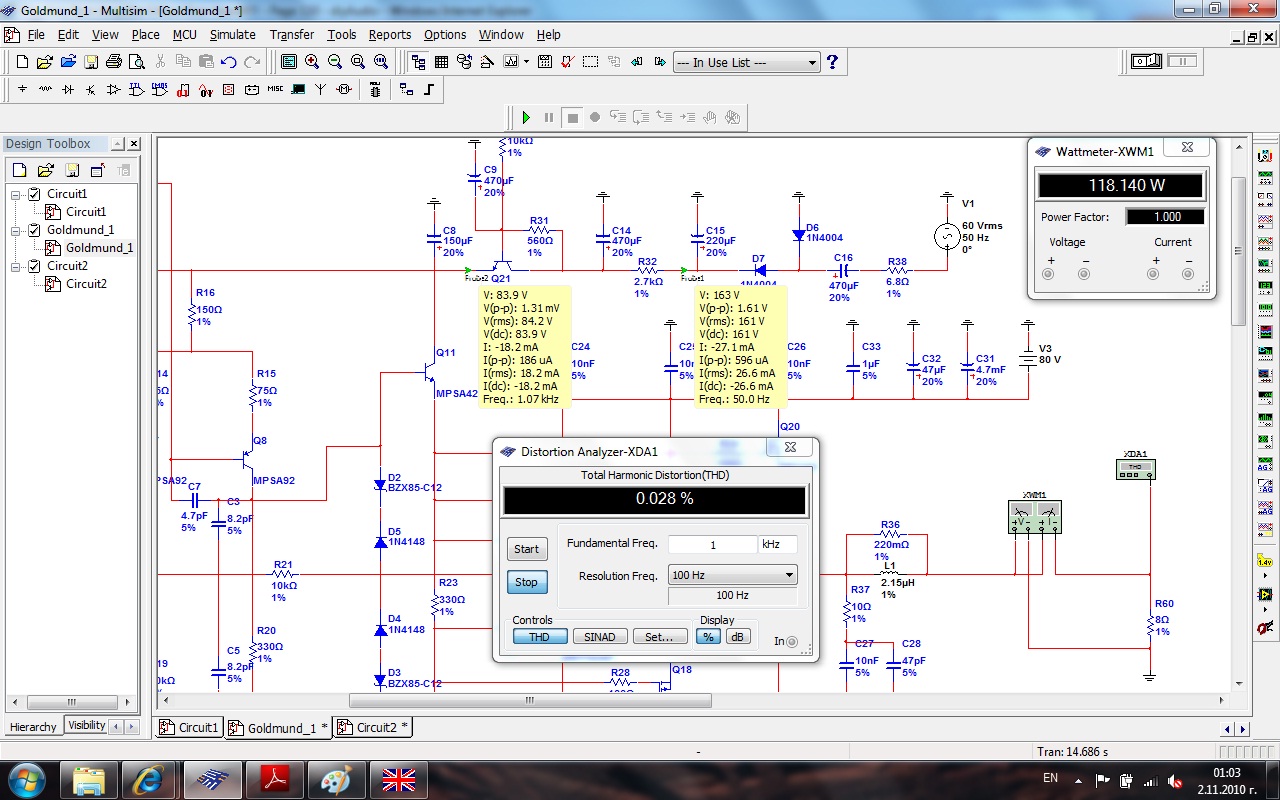Open the In Use List dropdown
This screenshot has width=1280, height=800.
pos(746,63)
